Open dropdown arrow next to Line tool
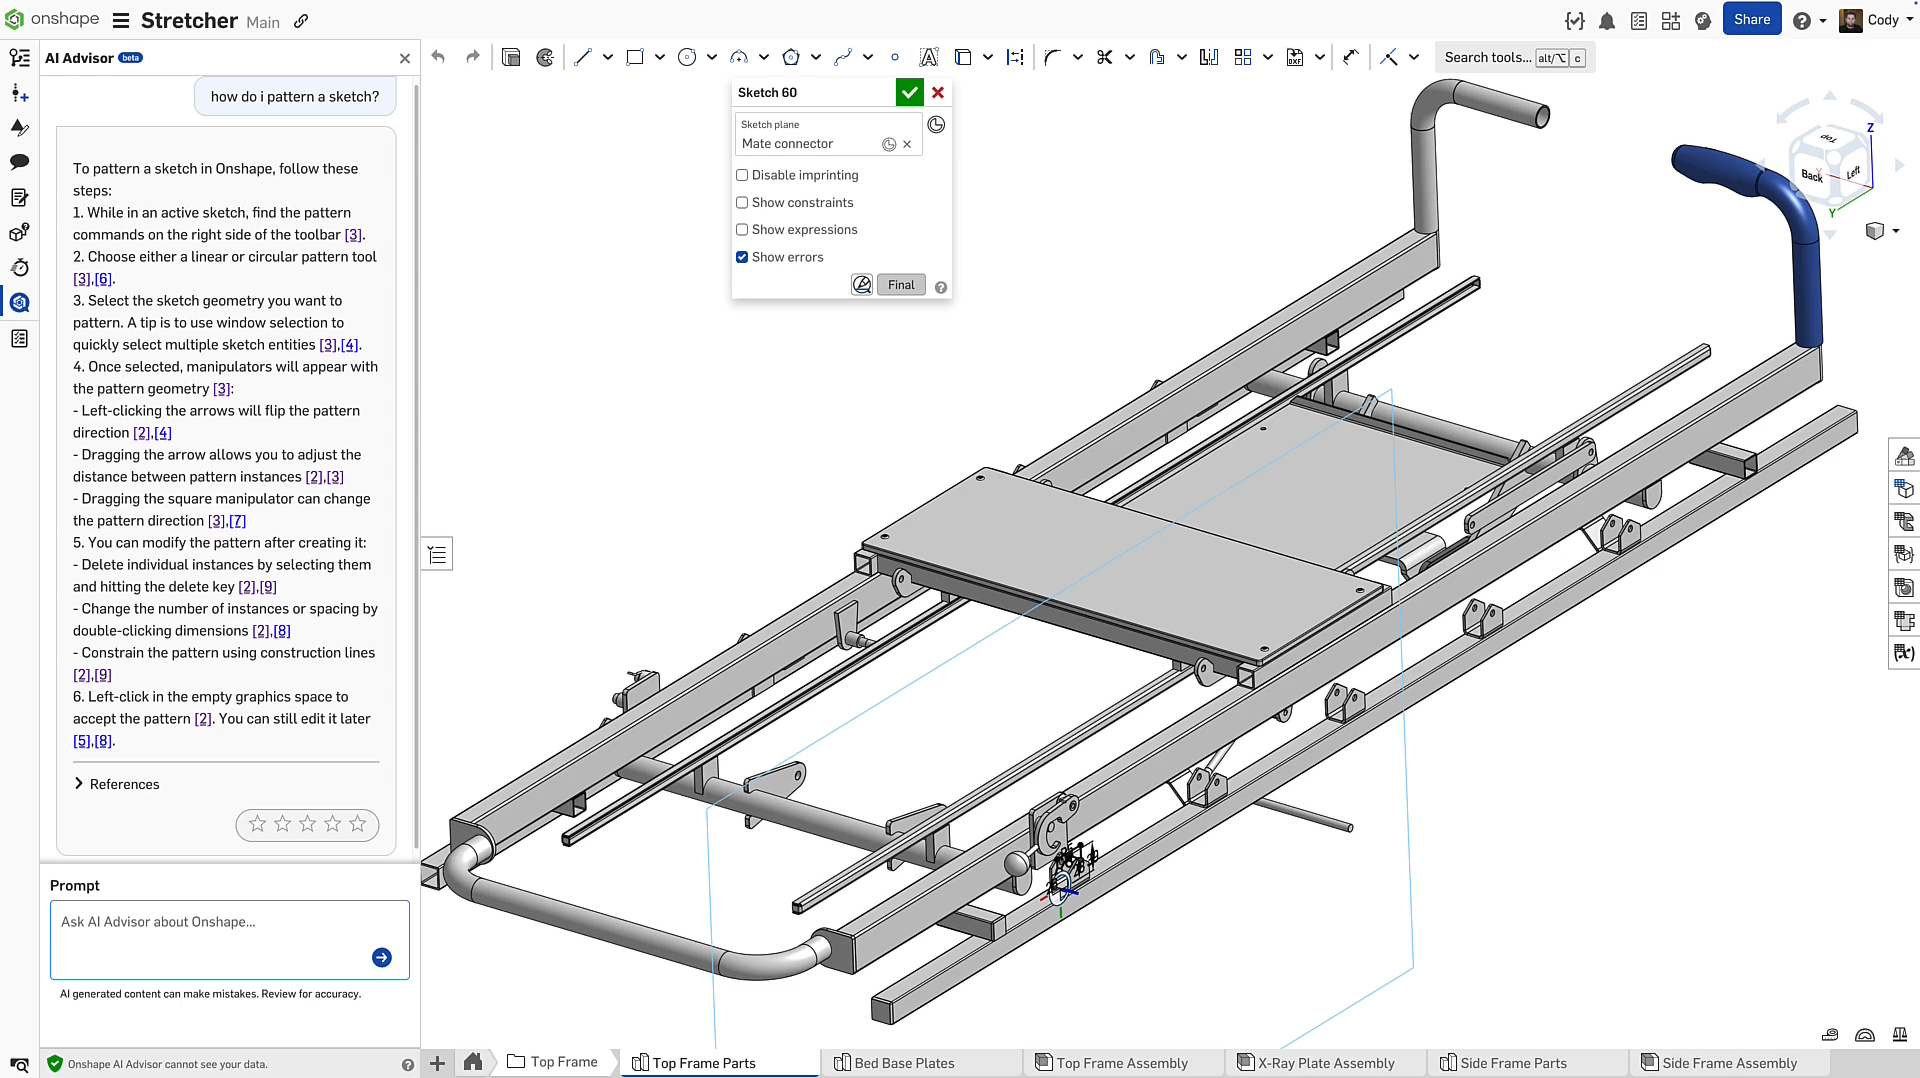This screenshot has width=1920, height=1078. coord(608,58)
